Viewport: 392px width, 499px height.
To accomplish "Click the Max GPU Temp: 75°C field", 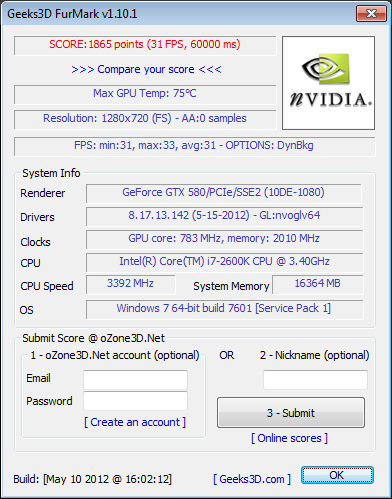I will point(145,94).
